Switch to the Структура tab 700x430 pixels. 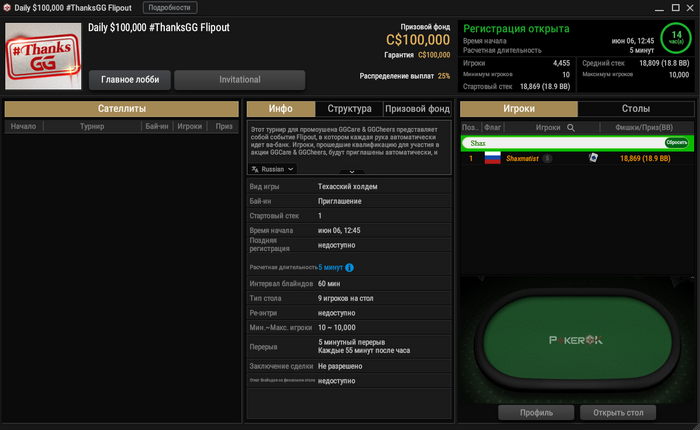349,109
